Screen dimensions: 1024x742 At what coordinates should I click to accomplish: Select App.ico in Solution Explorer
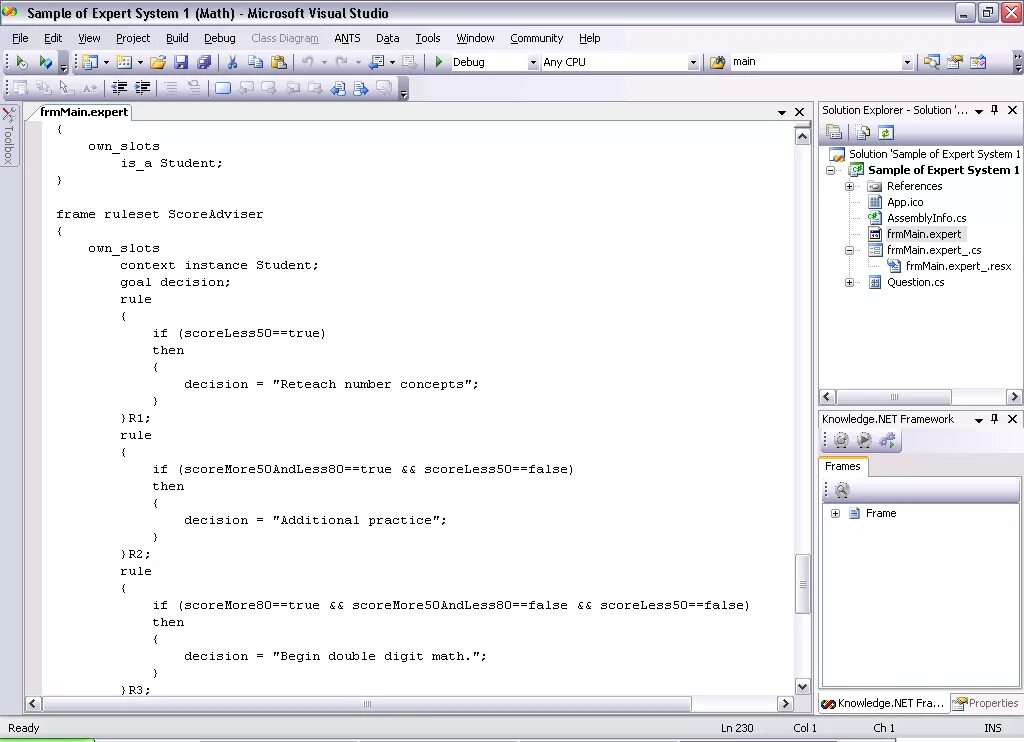(x=904, y=202)
